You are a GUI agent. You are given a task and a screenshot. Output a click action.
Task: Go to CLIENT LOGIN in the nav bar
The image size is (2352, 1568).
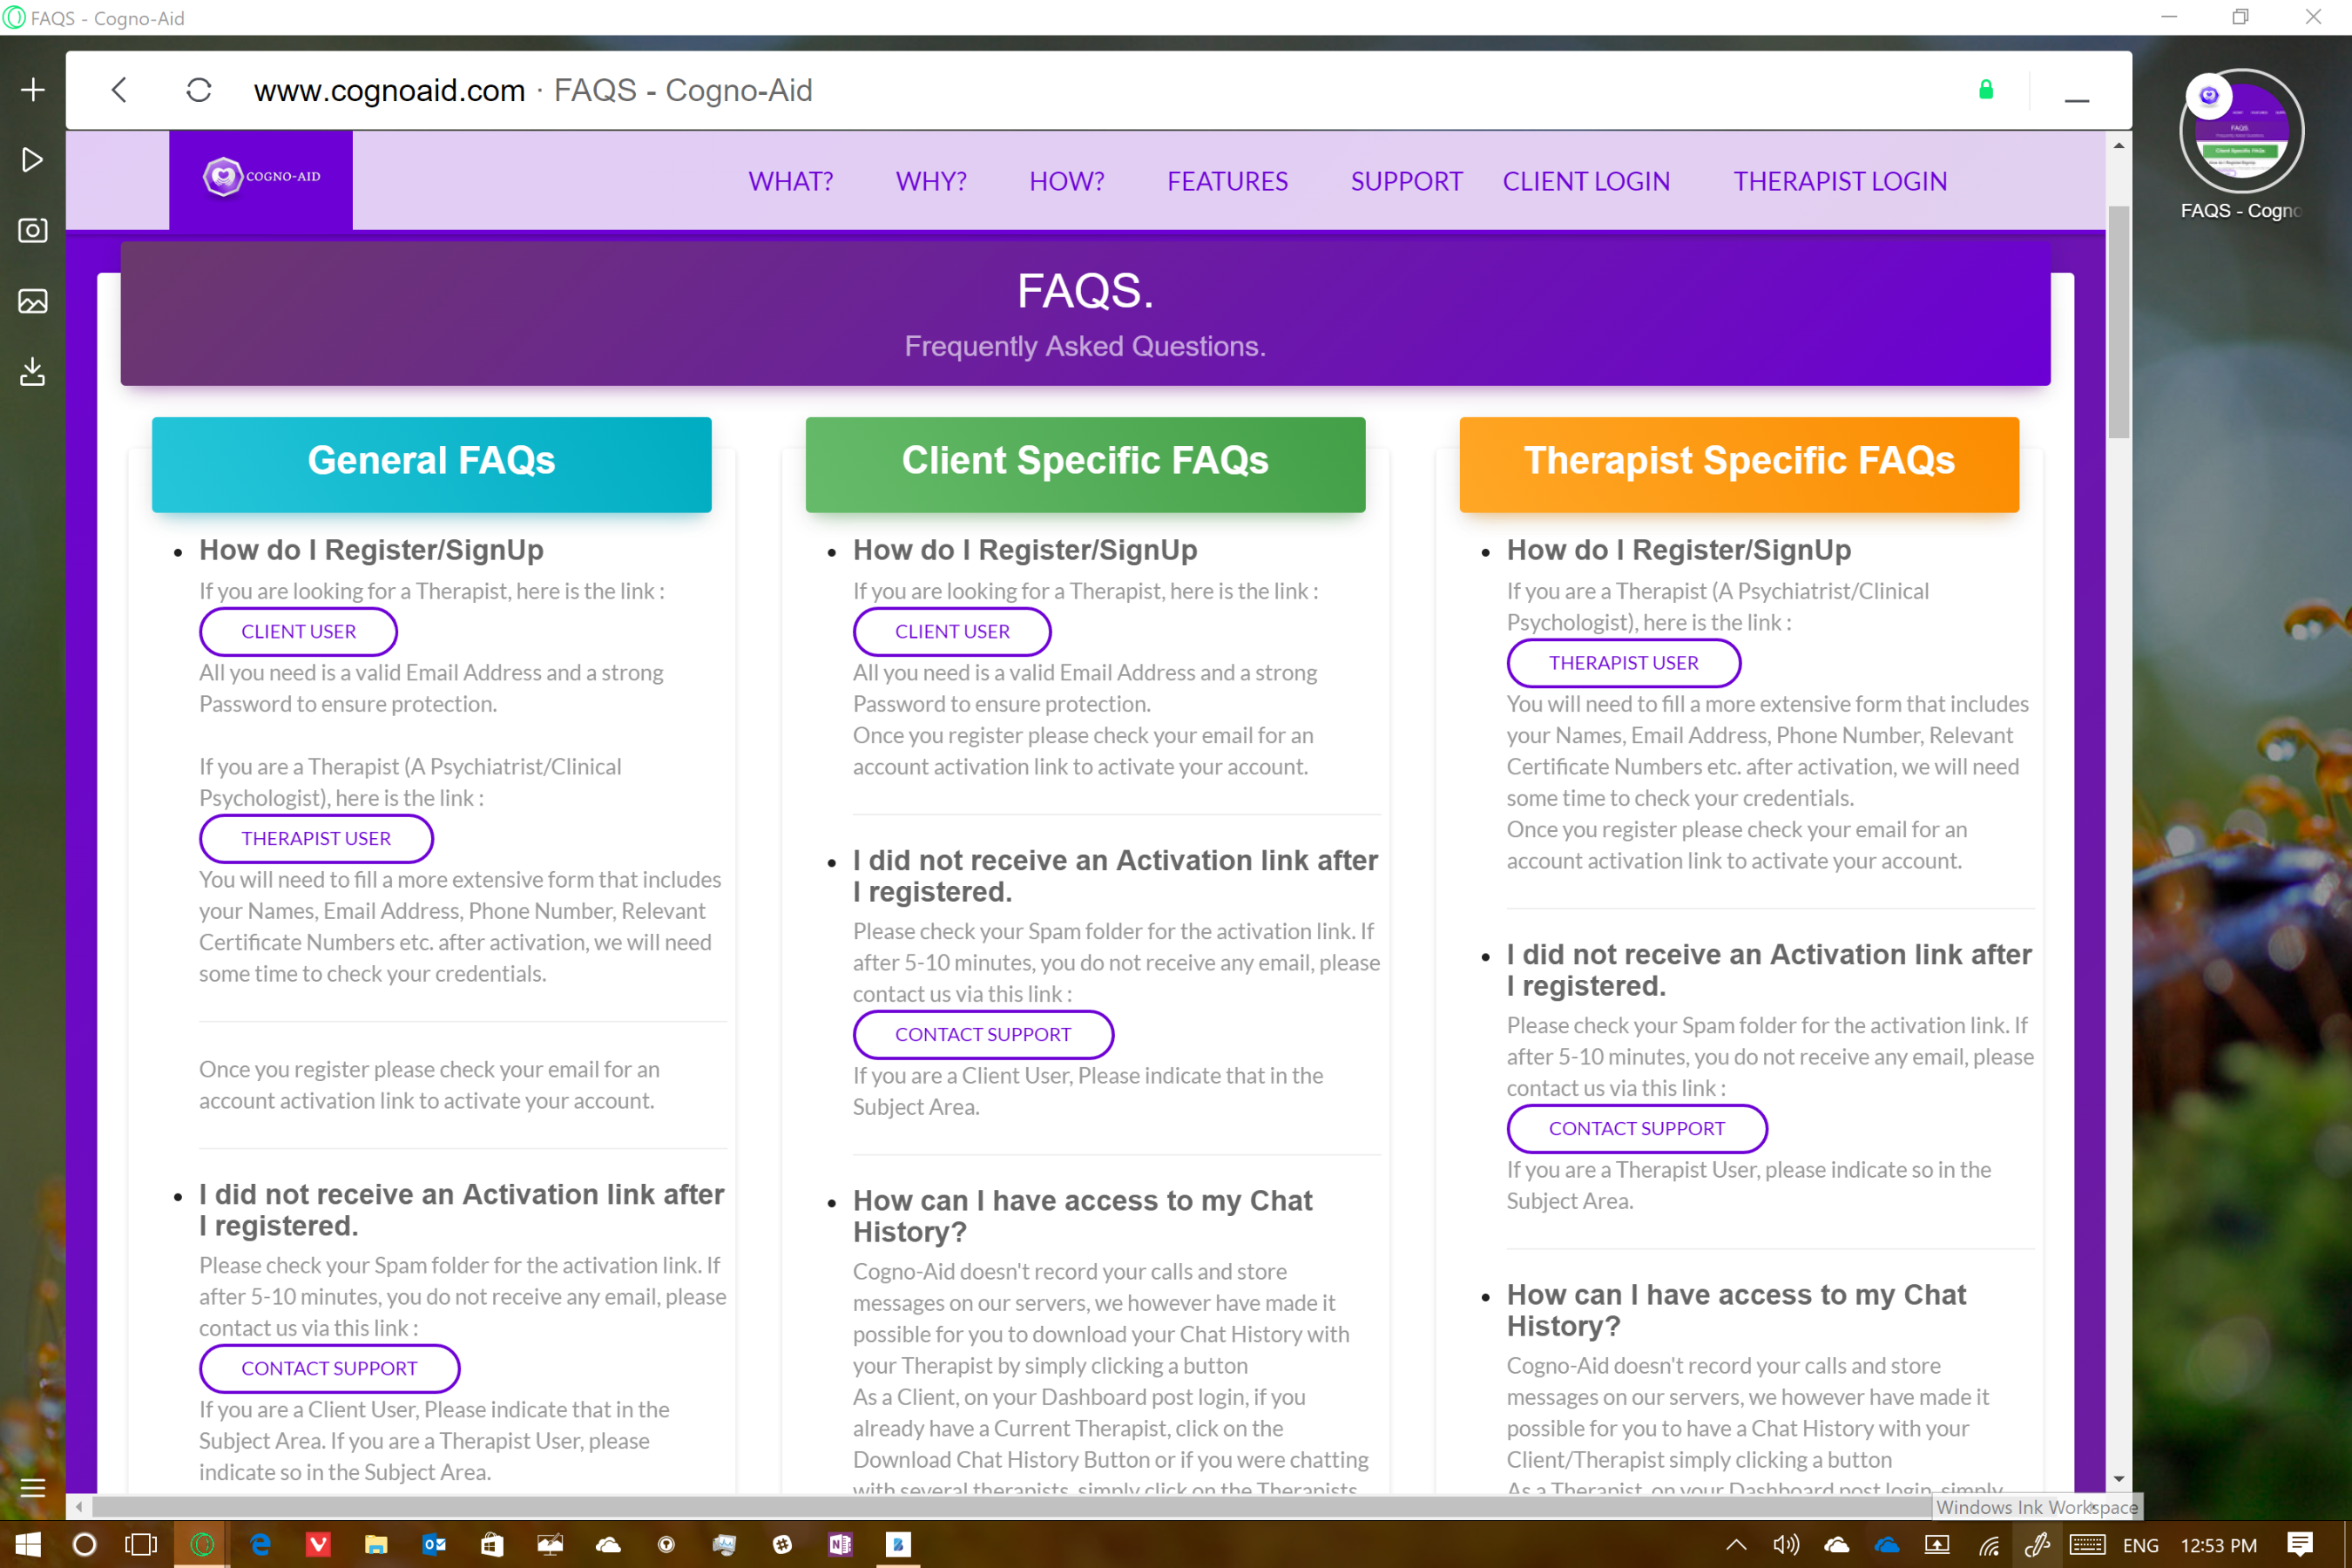[1586, 181]
